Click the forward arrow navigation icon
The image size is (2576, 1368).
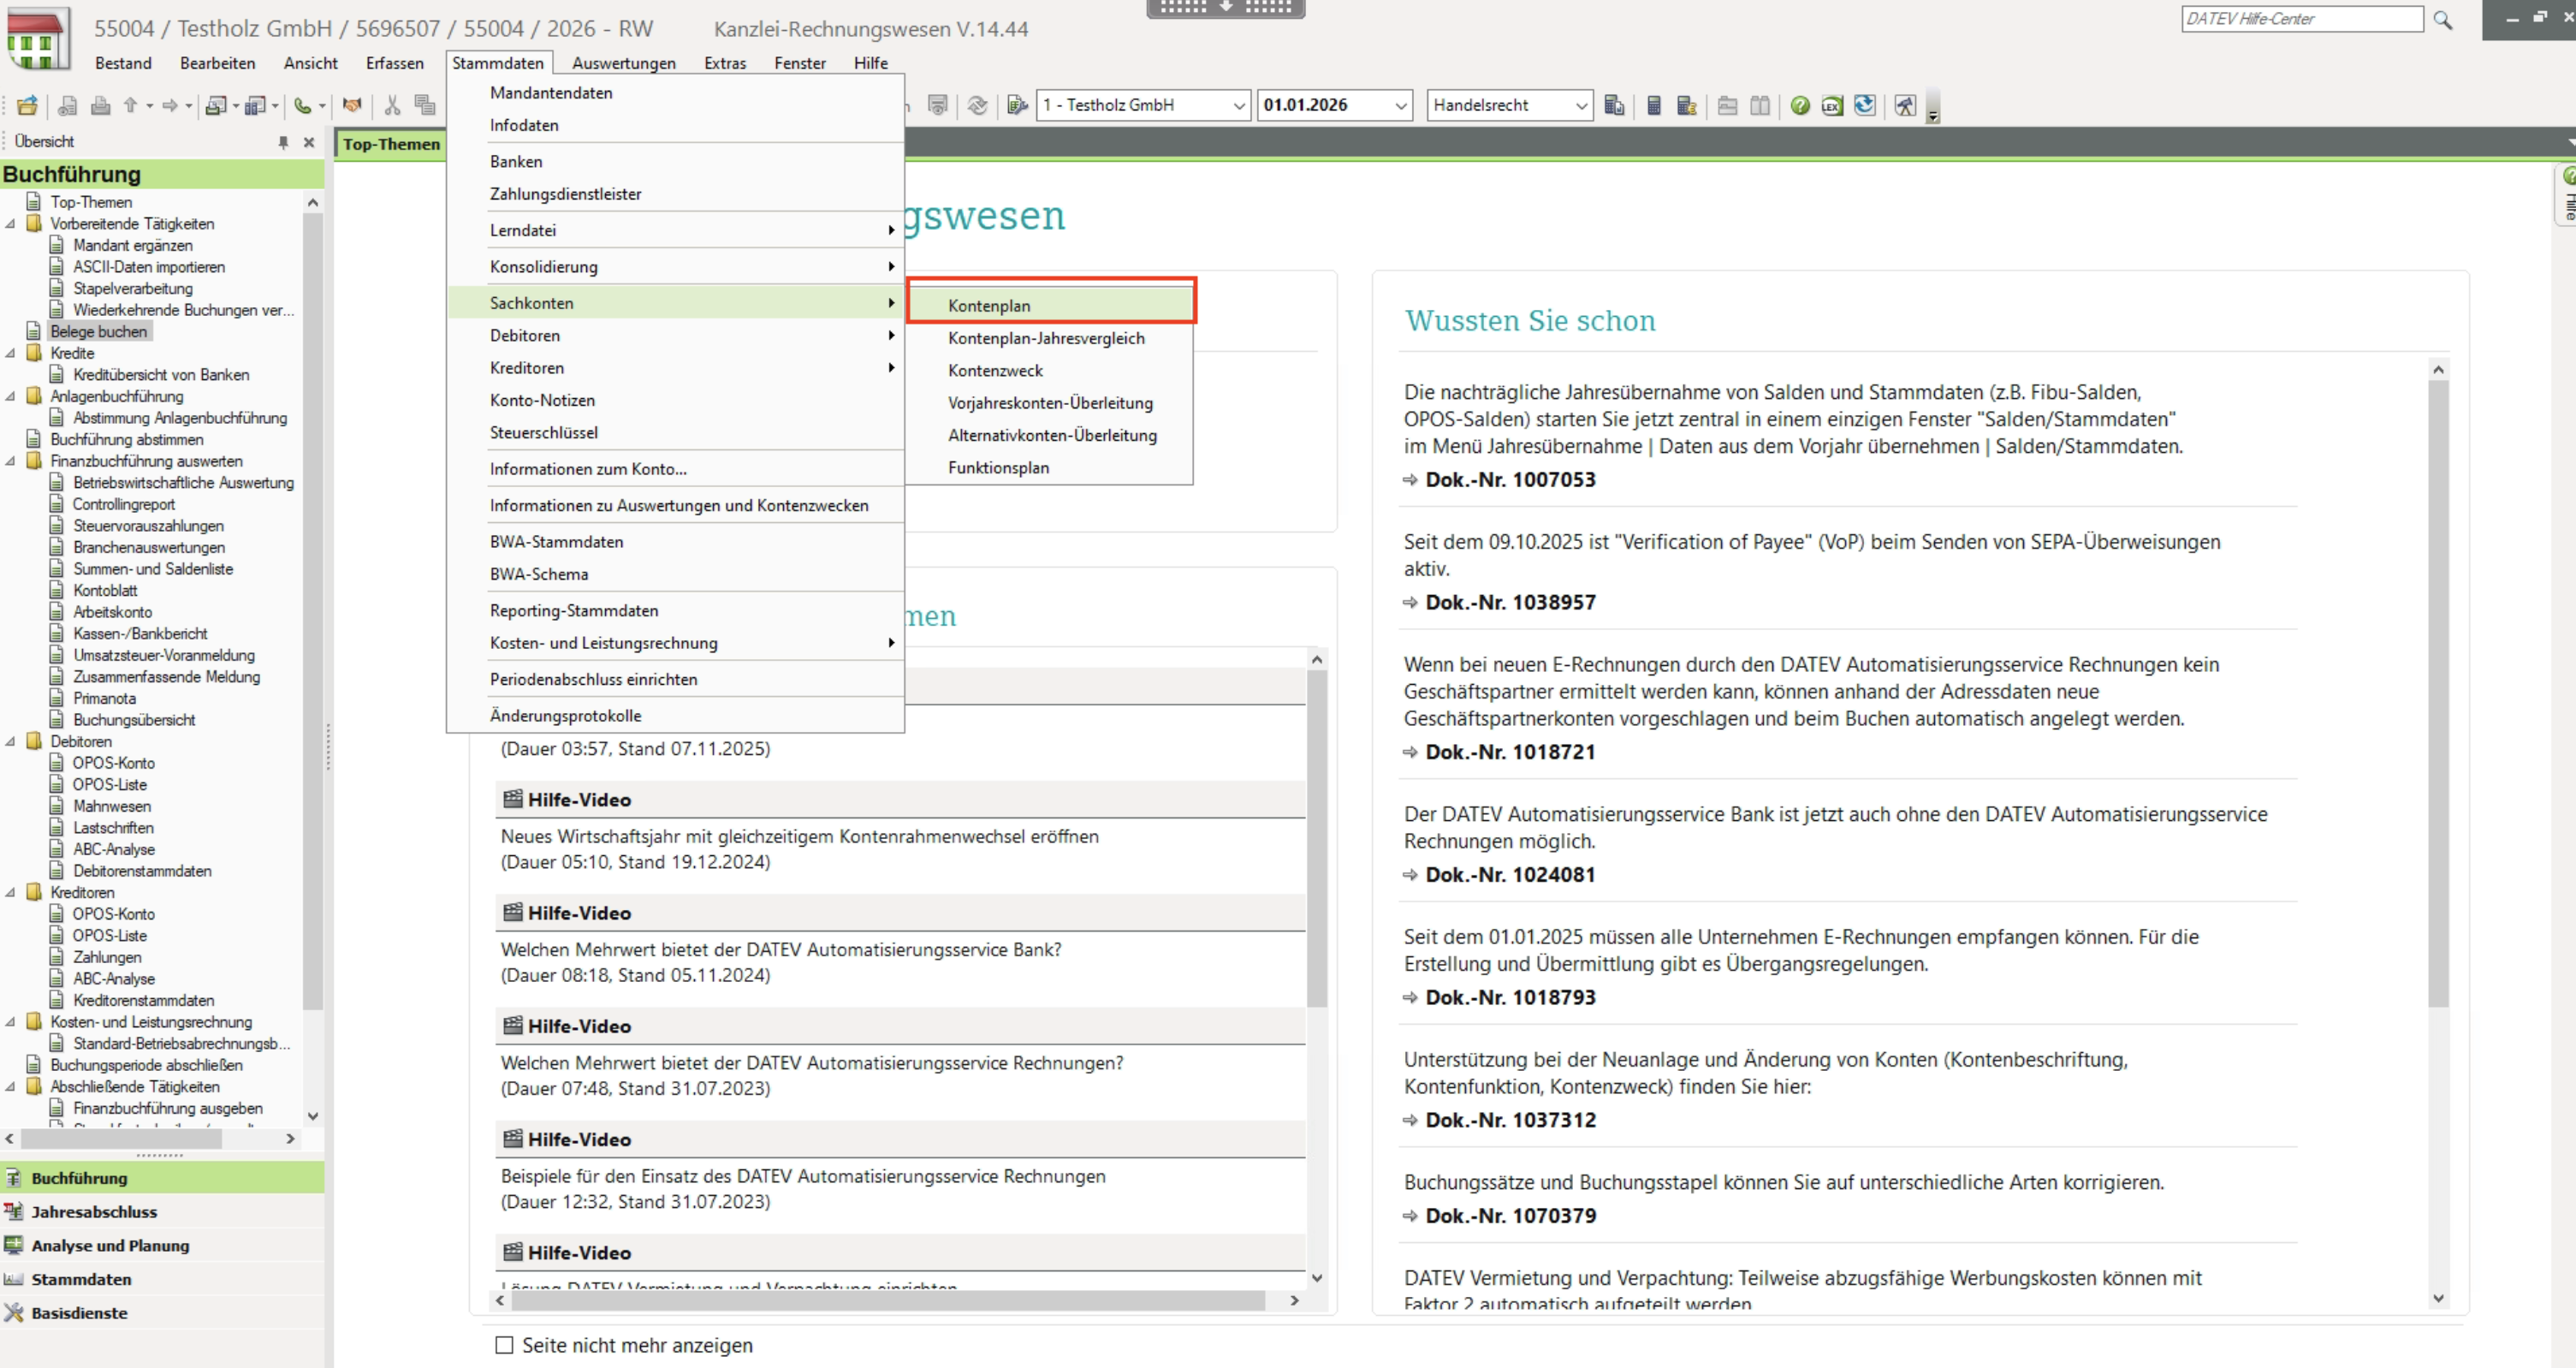170,105
